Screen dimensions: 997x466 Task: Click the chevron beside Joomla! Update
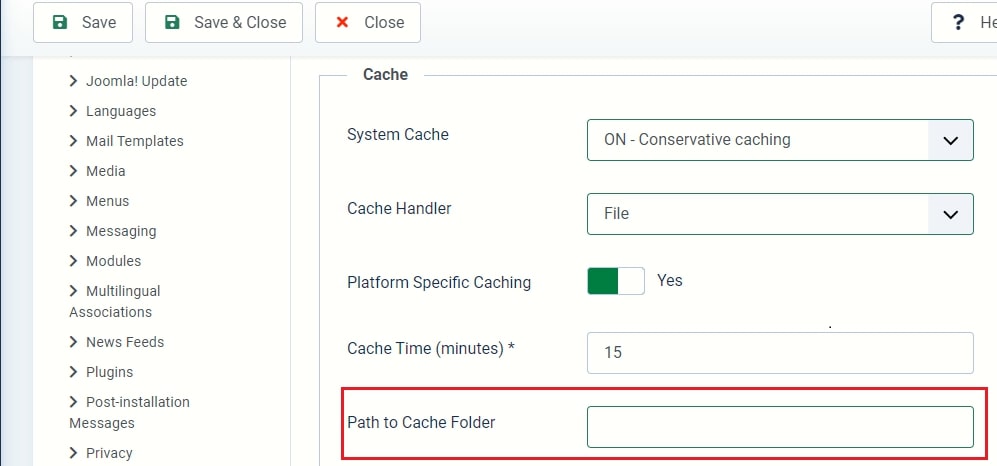point(74,81)
